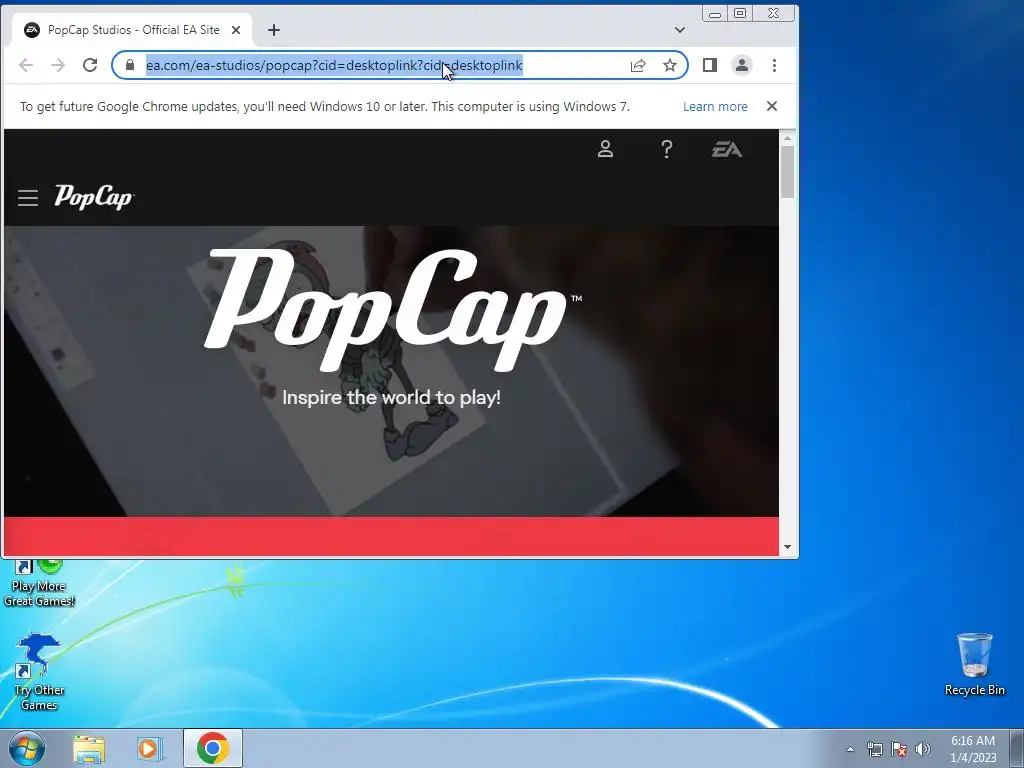The height and width of the screenshot is (768, 1024).
Task: Click the browser Back arrow
Action: coord(26,65)
